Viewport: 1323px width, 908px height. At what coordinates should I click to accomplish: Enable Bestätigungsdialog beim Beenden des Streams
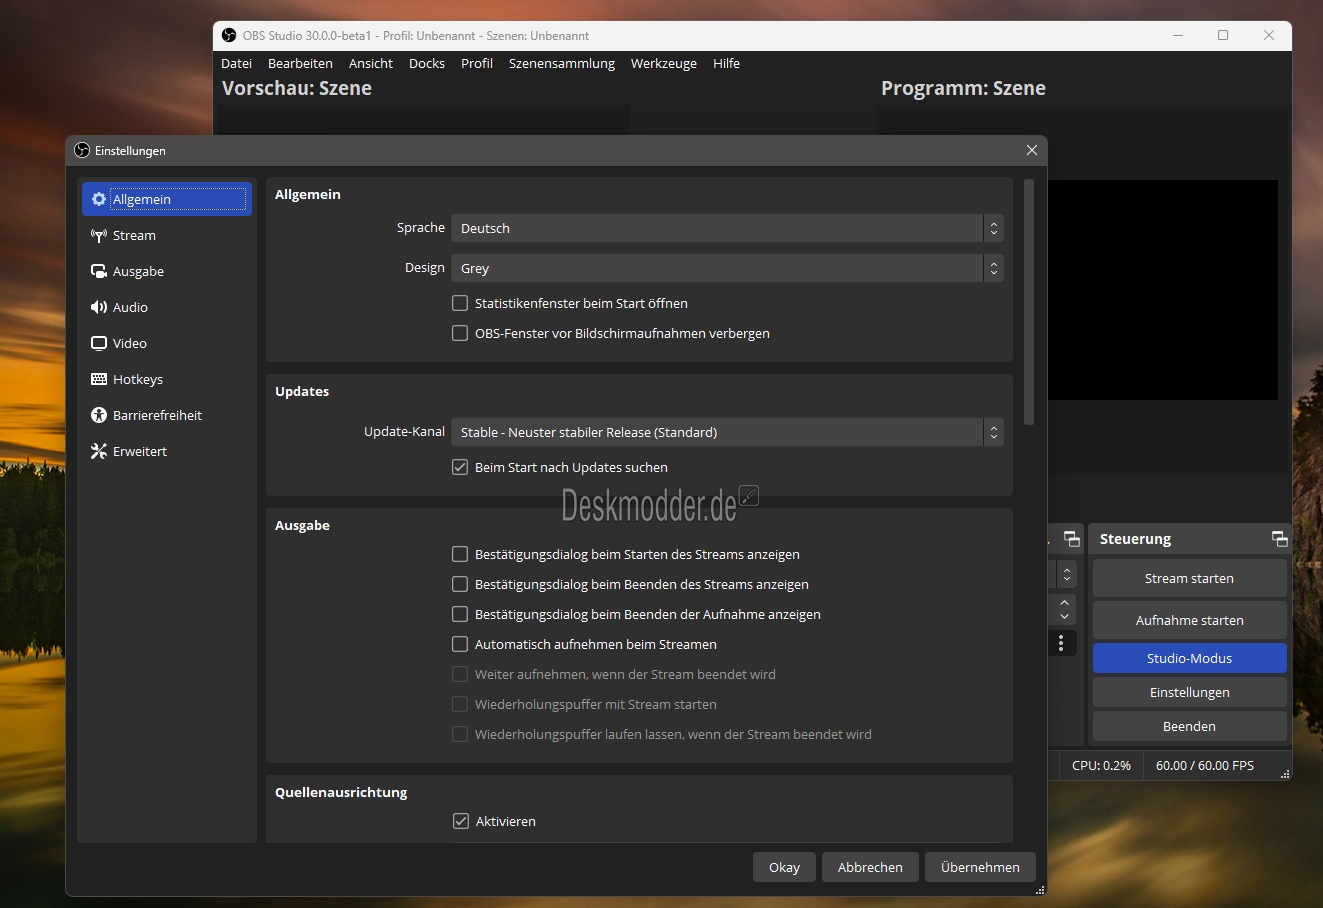click(460, 584)
